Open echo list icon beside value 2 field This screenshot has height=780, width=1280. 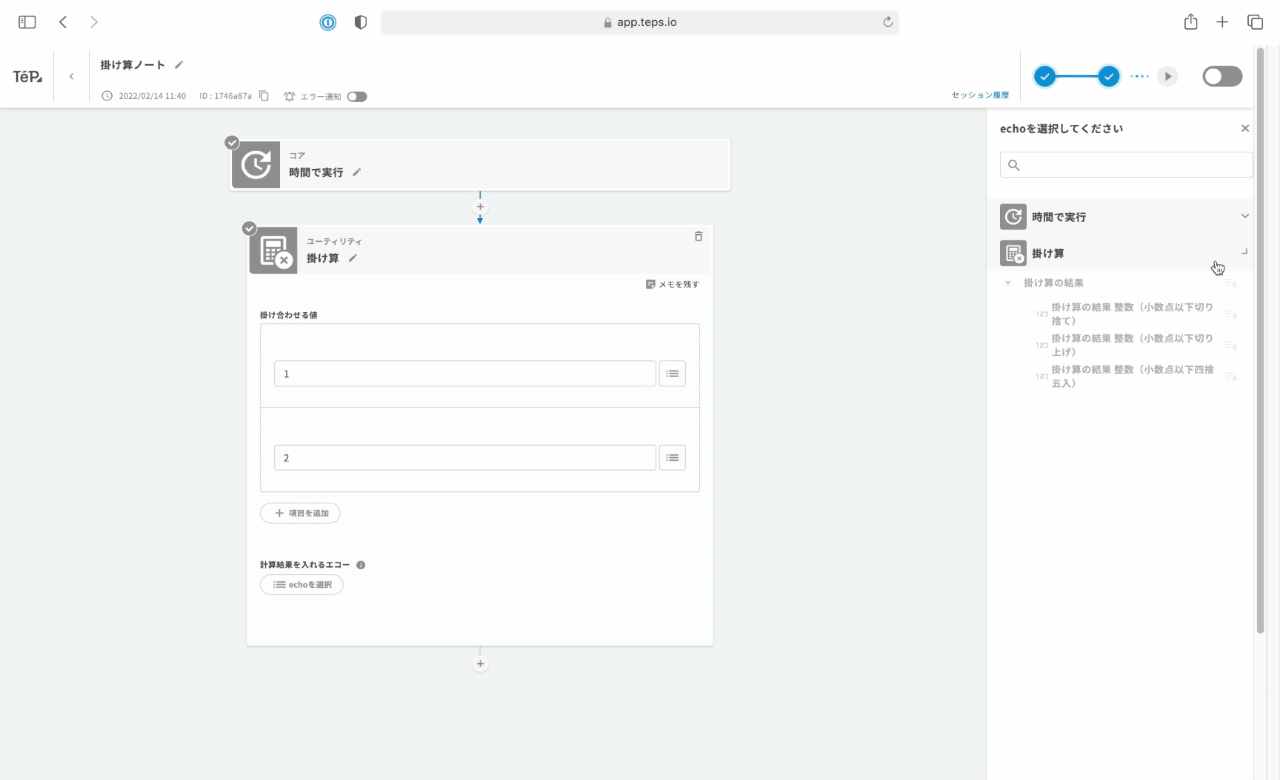[x=672, y=457]
